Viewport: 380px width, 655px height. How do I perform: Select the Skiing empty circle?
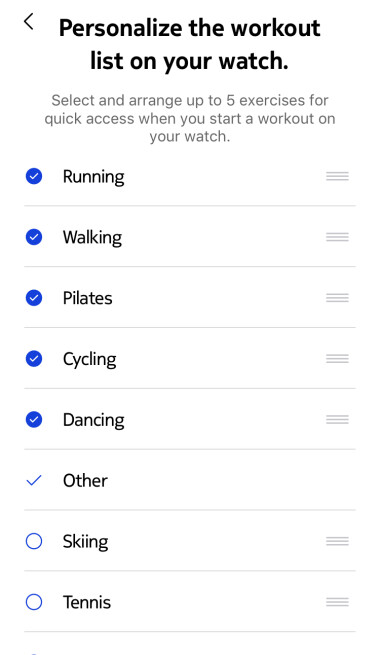(x=34, y=541)
